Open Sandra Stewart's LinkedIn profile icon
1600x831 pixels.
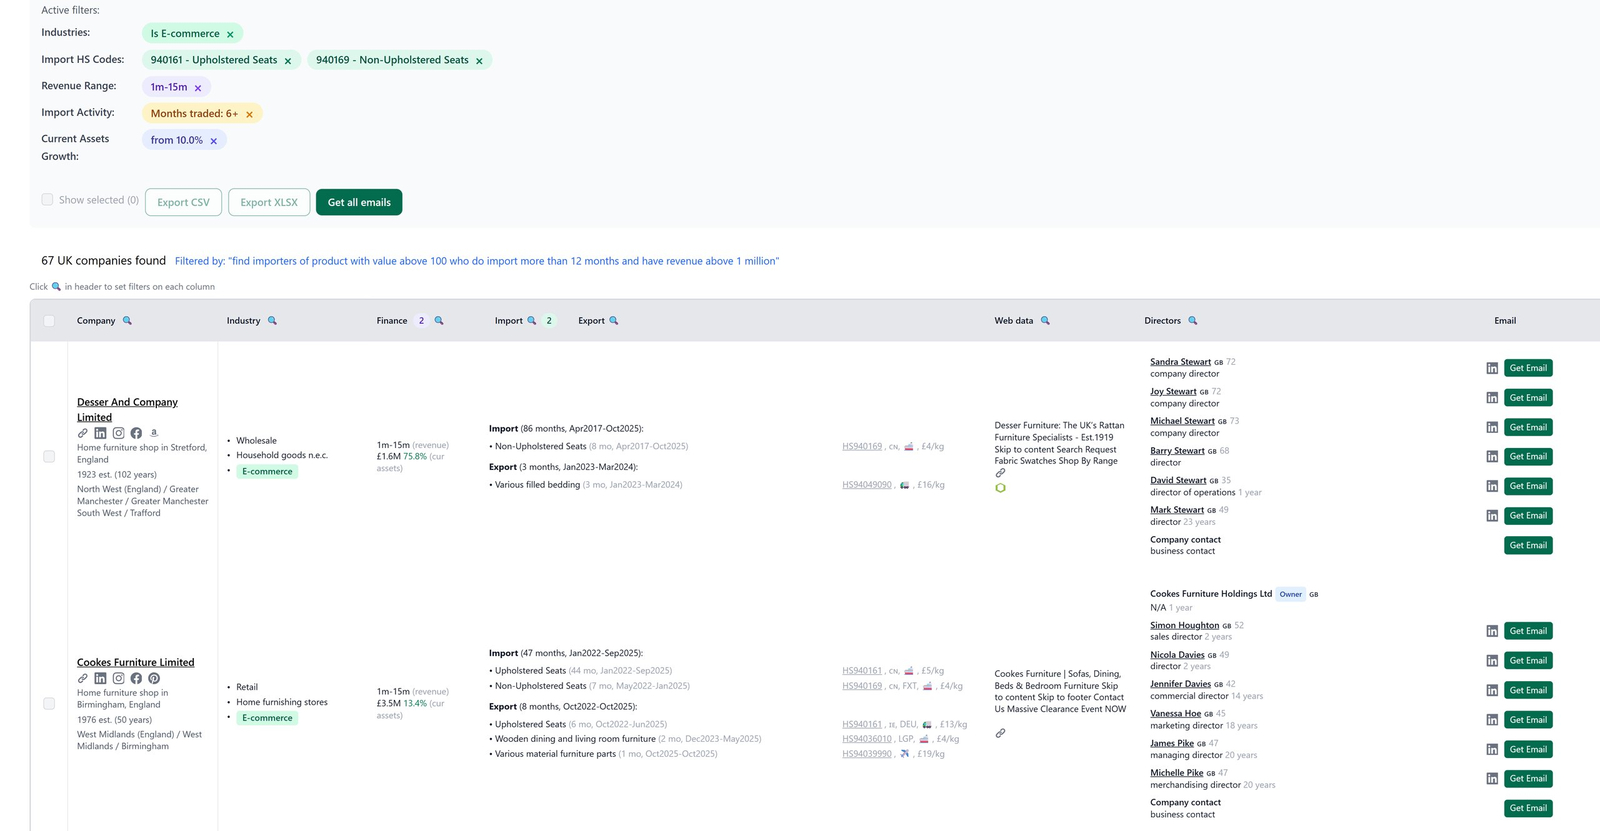[1492, 368]
